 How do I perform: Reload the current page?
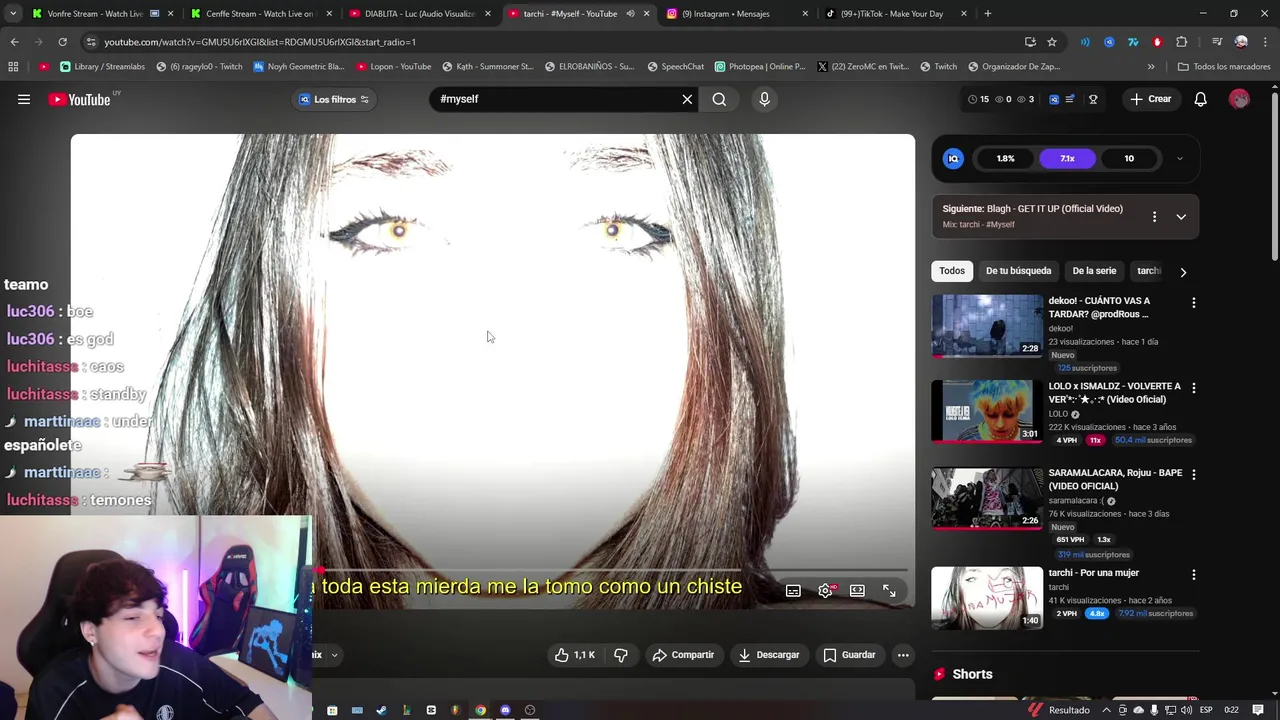[x=62, y=42]
